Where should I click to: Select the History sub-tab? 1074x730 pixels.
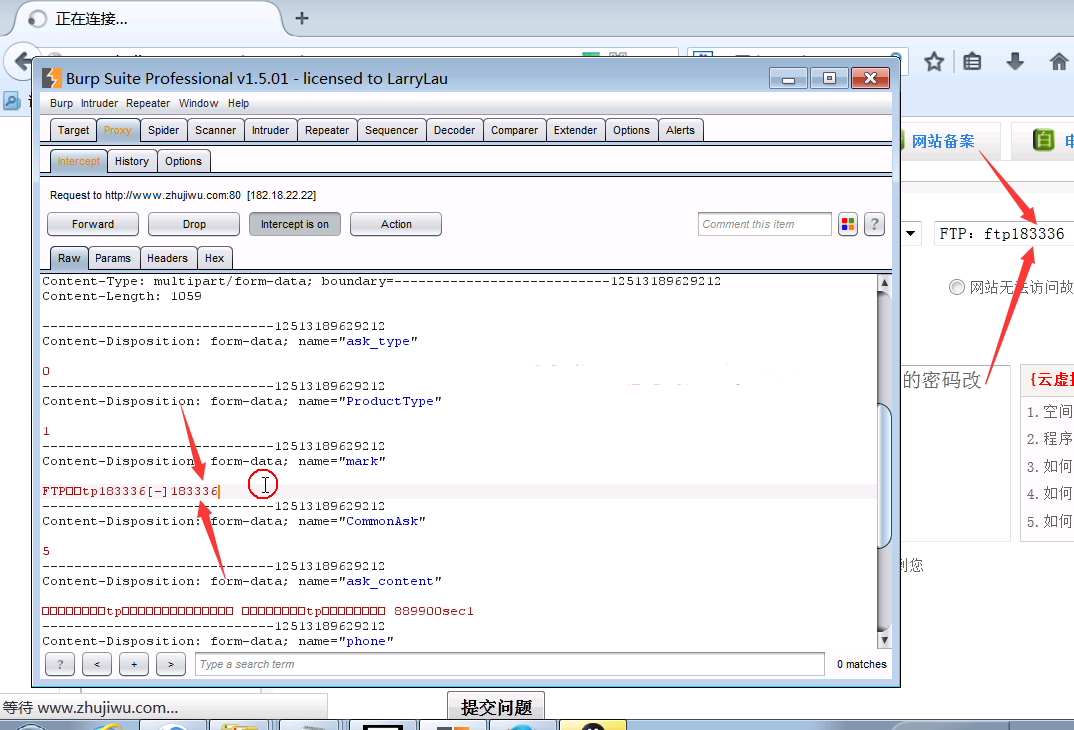132,161
